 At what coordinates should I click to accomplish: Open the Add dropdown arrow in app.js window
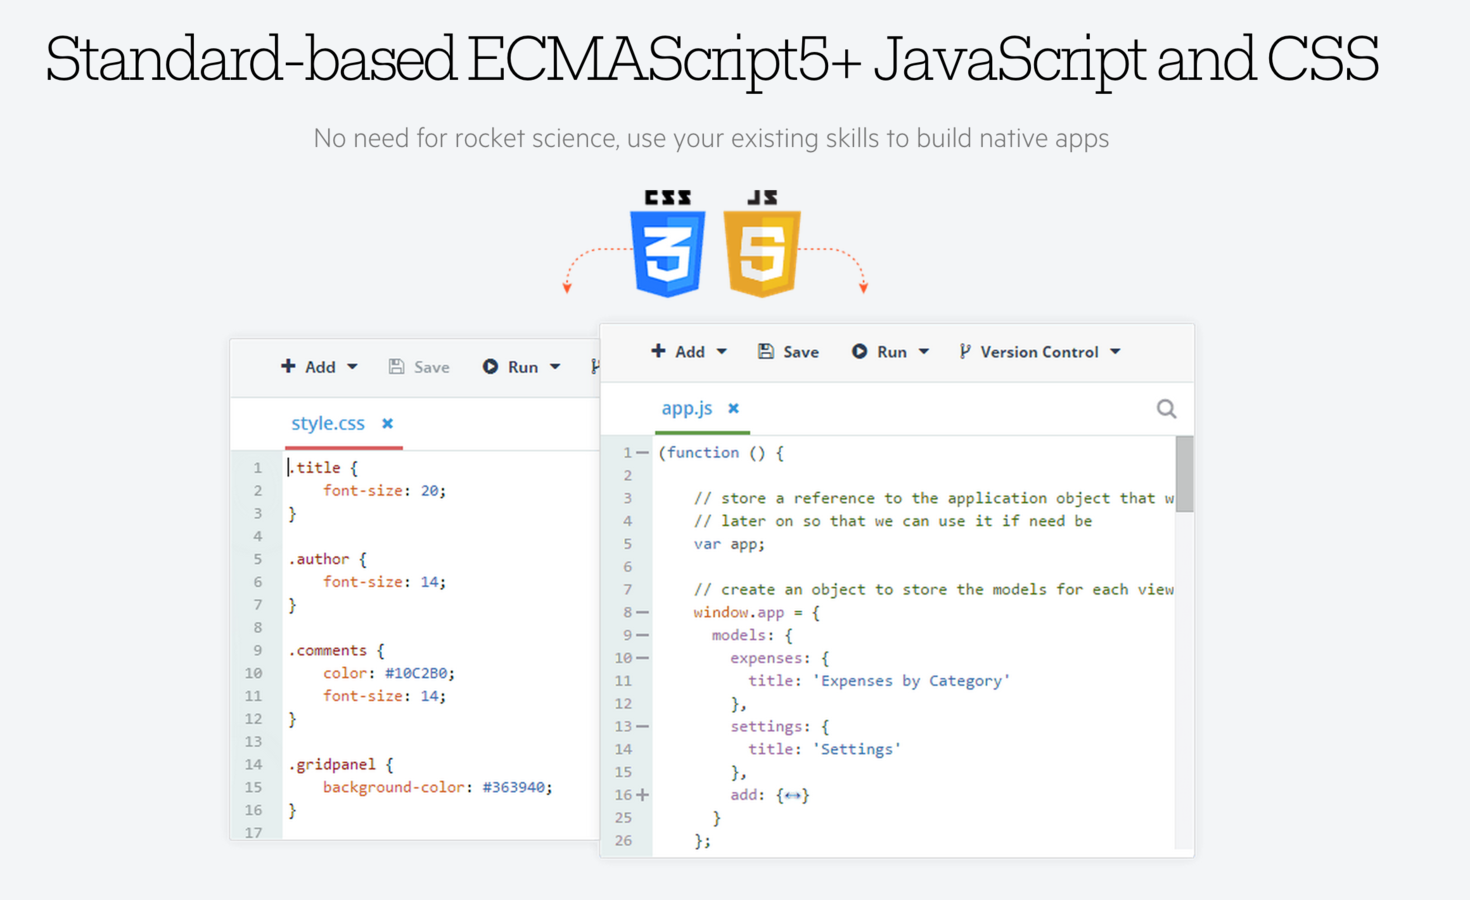pyautogui.click(x=722, y=352)
